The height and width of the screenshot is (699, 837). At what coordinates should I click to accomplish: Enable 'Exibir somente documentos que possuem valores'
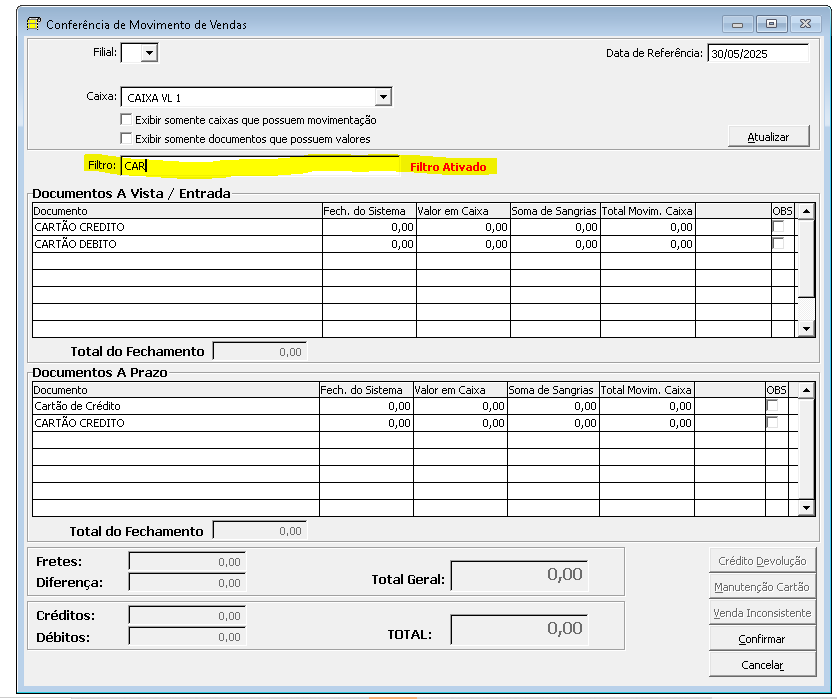pos(127,138)
